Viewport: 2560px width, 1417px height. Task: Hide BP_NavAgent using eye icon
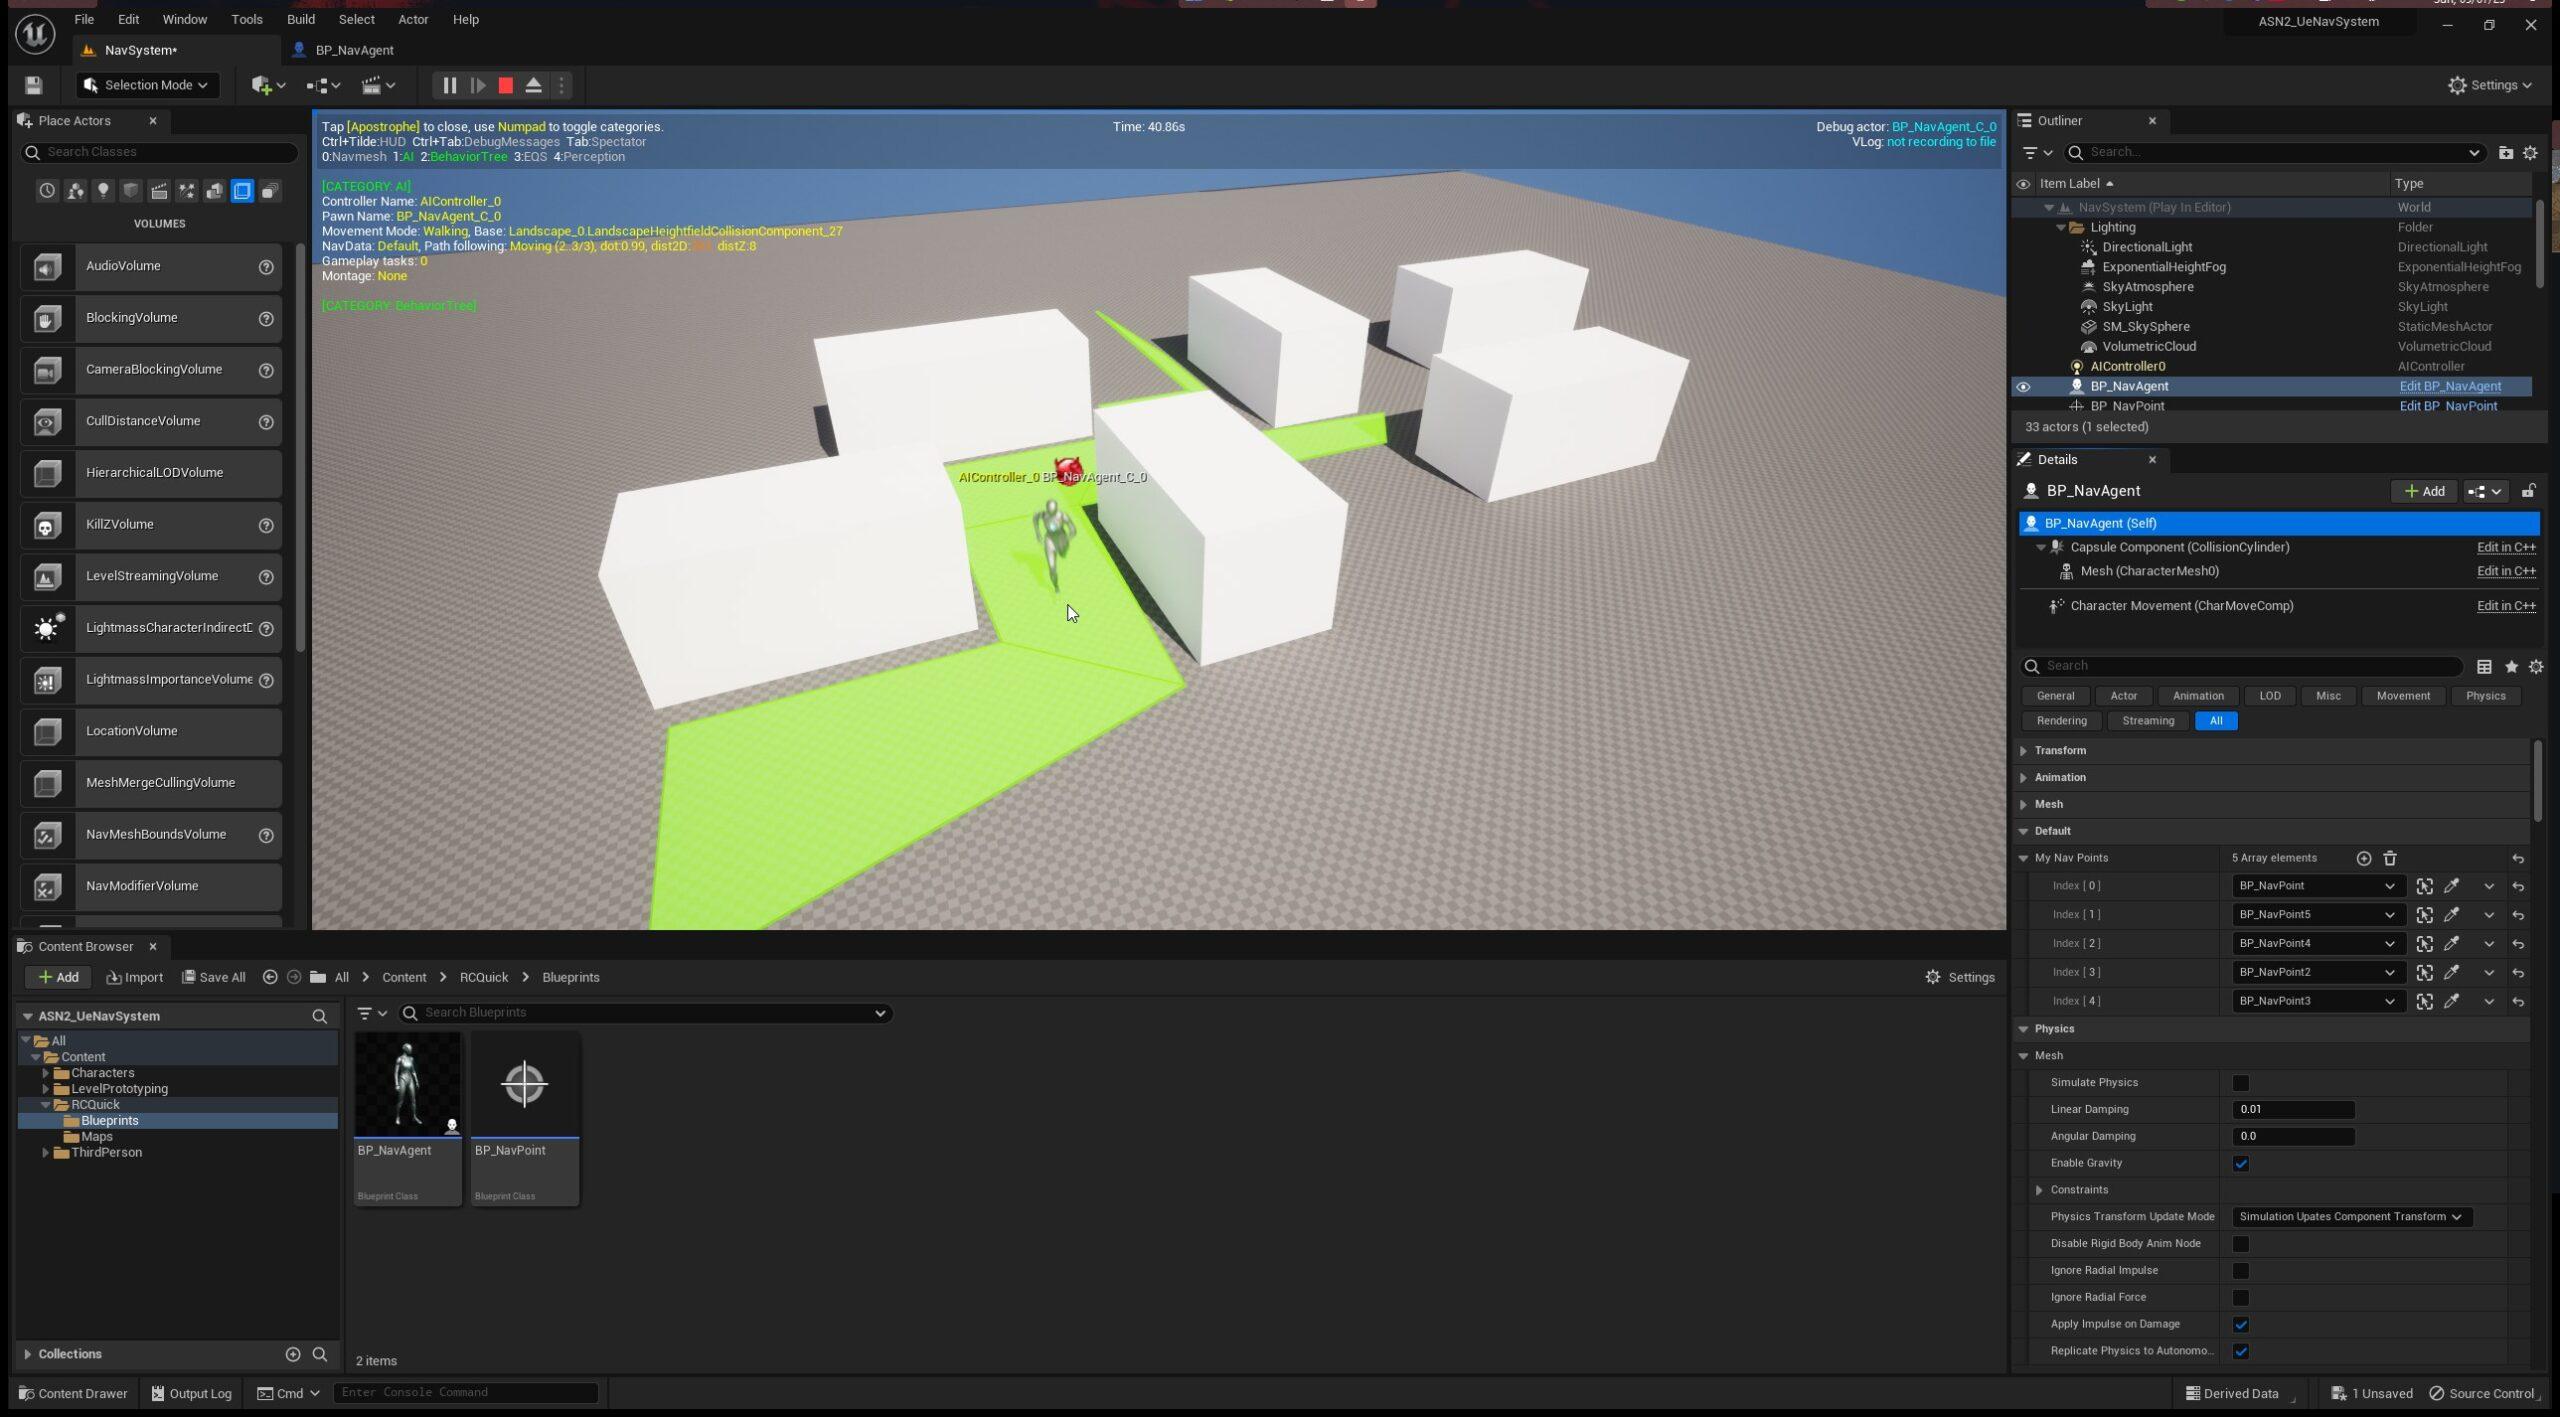(x=2023, y=387)
